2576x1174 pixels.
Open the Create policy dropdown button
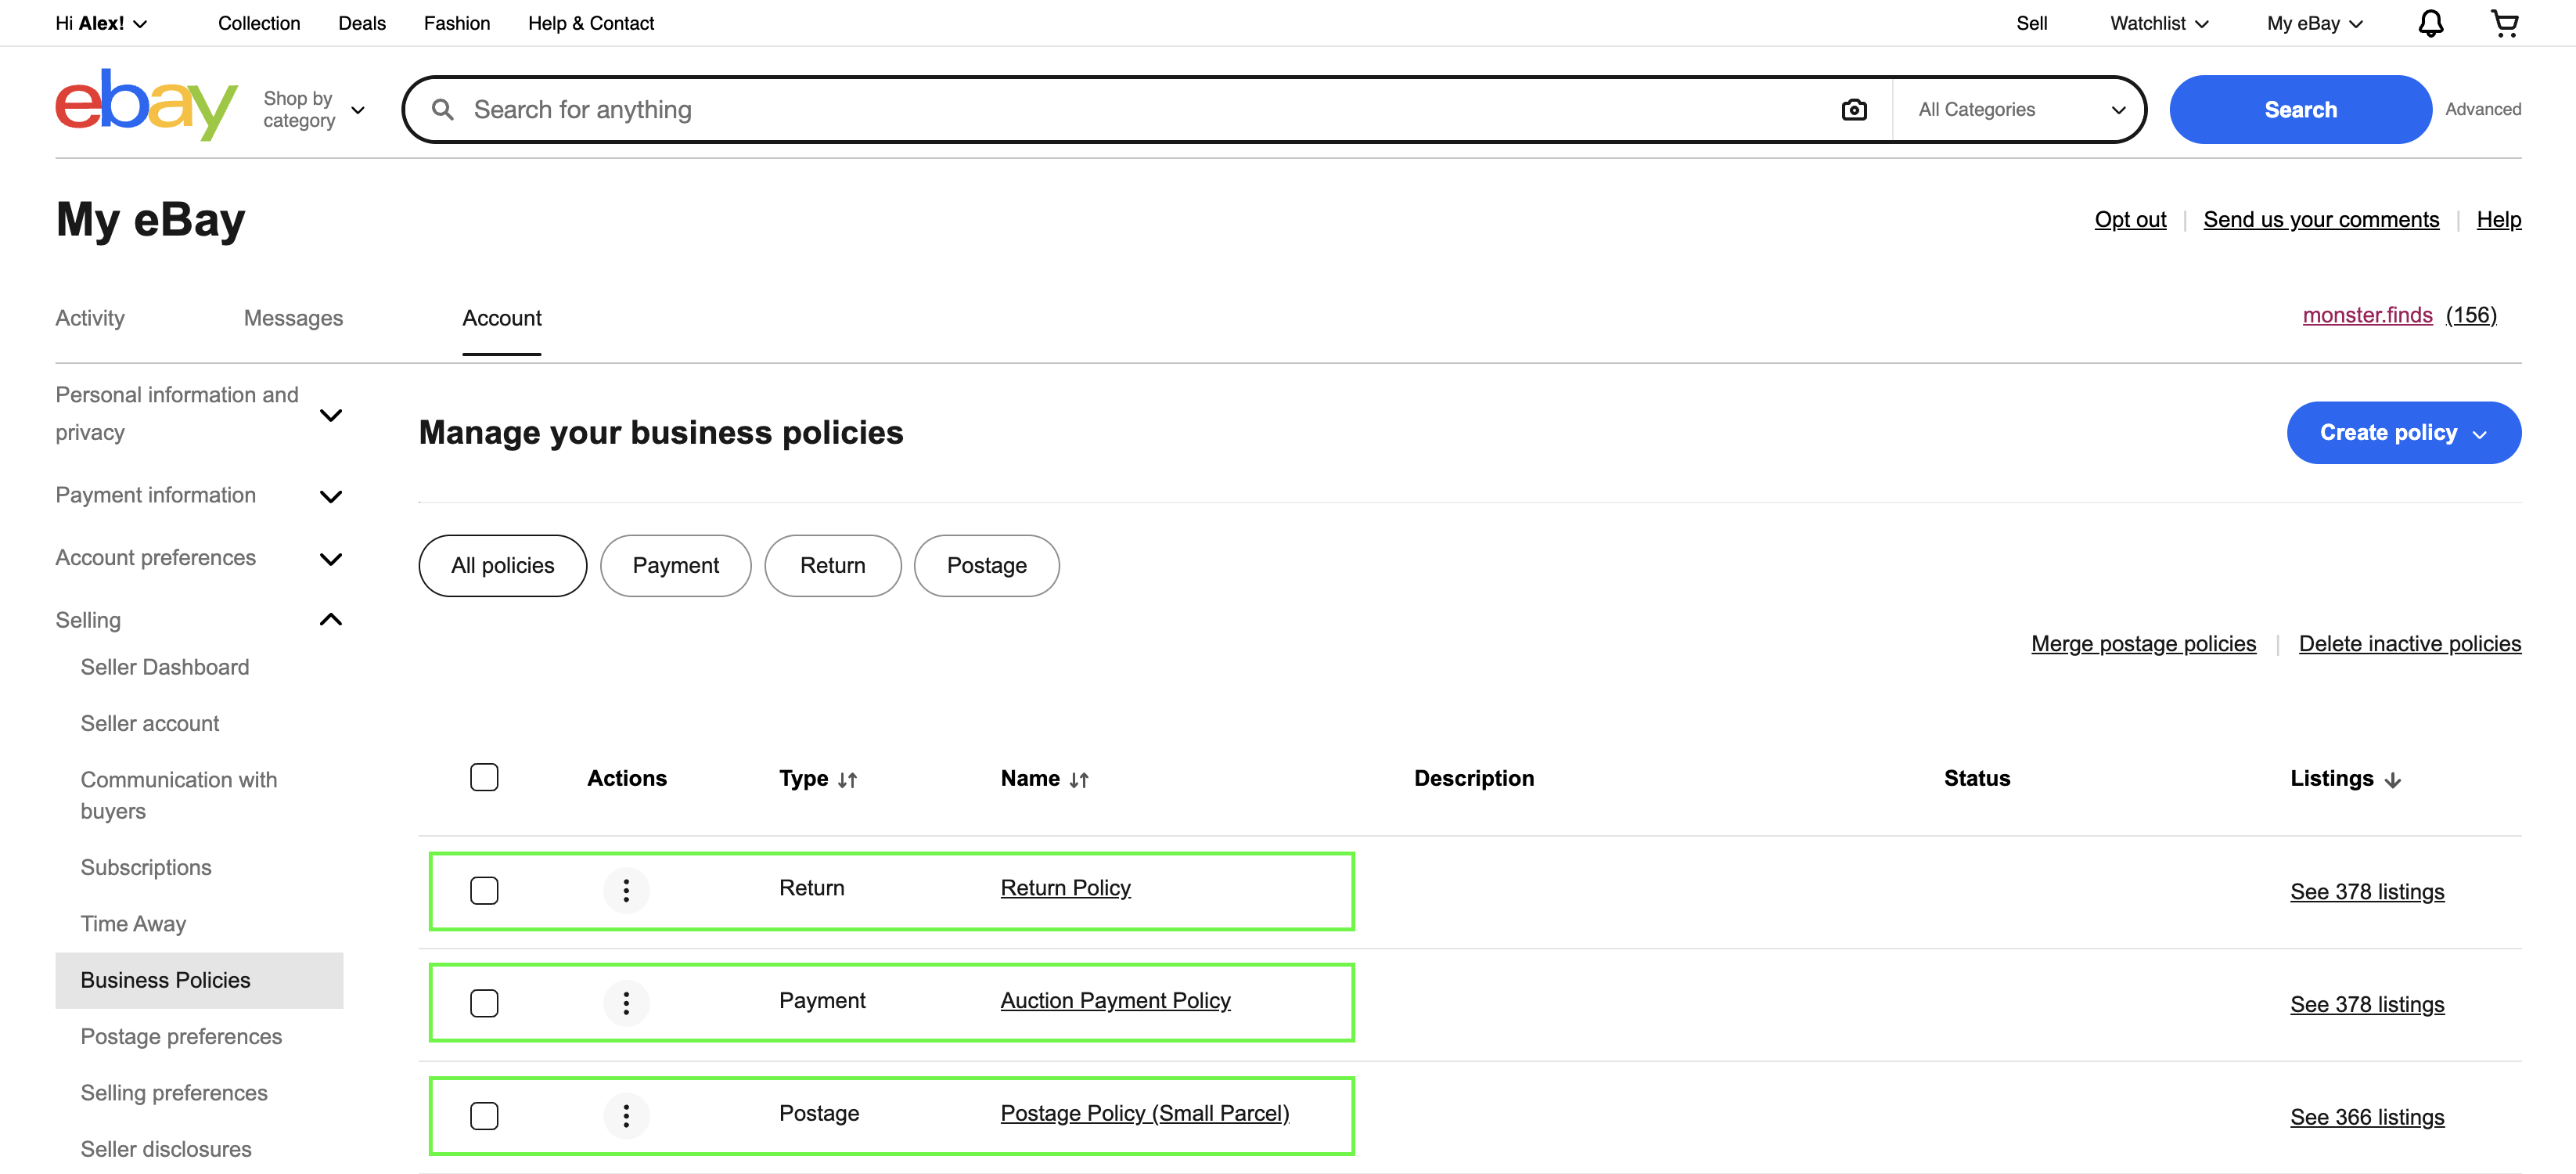(2403, 433)
